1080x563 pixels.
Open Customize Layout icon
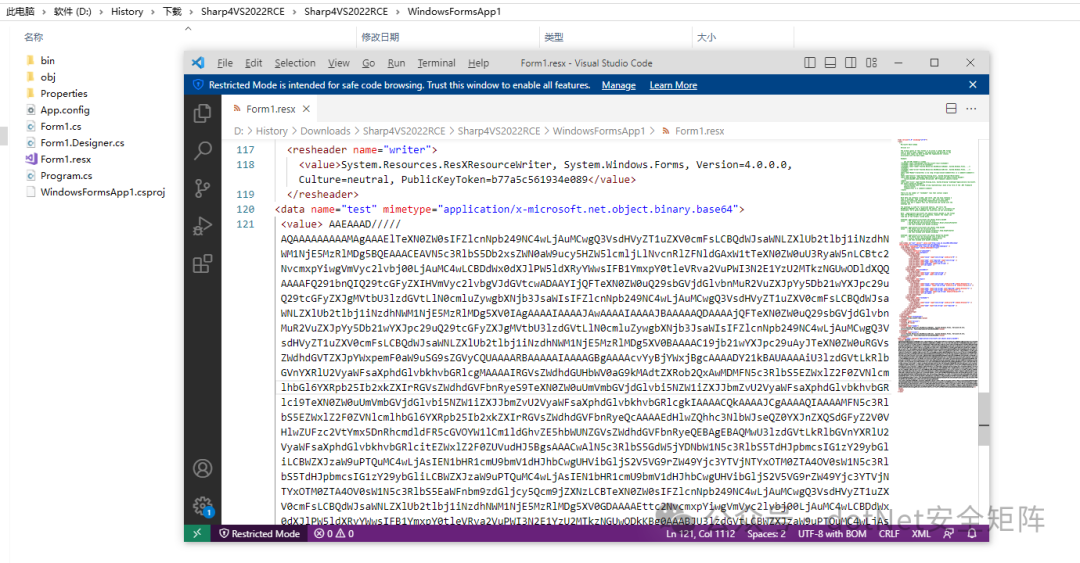(871, 63)
